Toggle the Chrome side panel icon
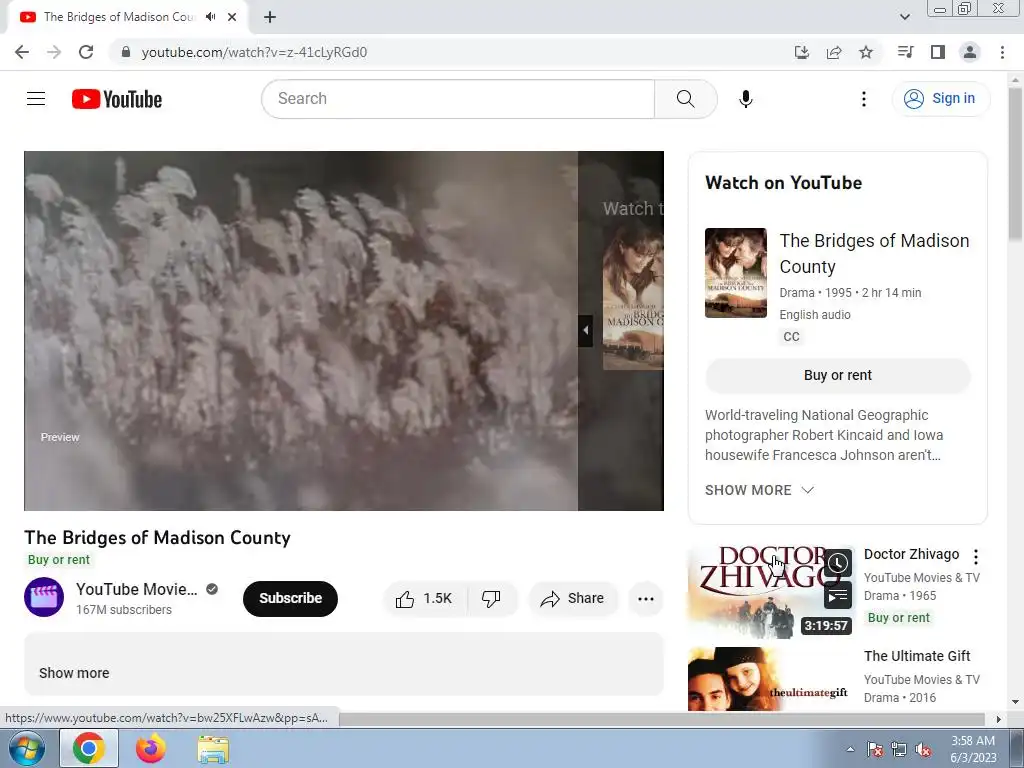This screenshot has height=768, width=1024. tap(938, 52)
